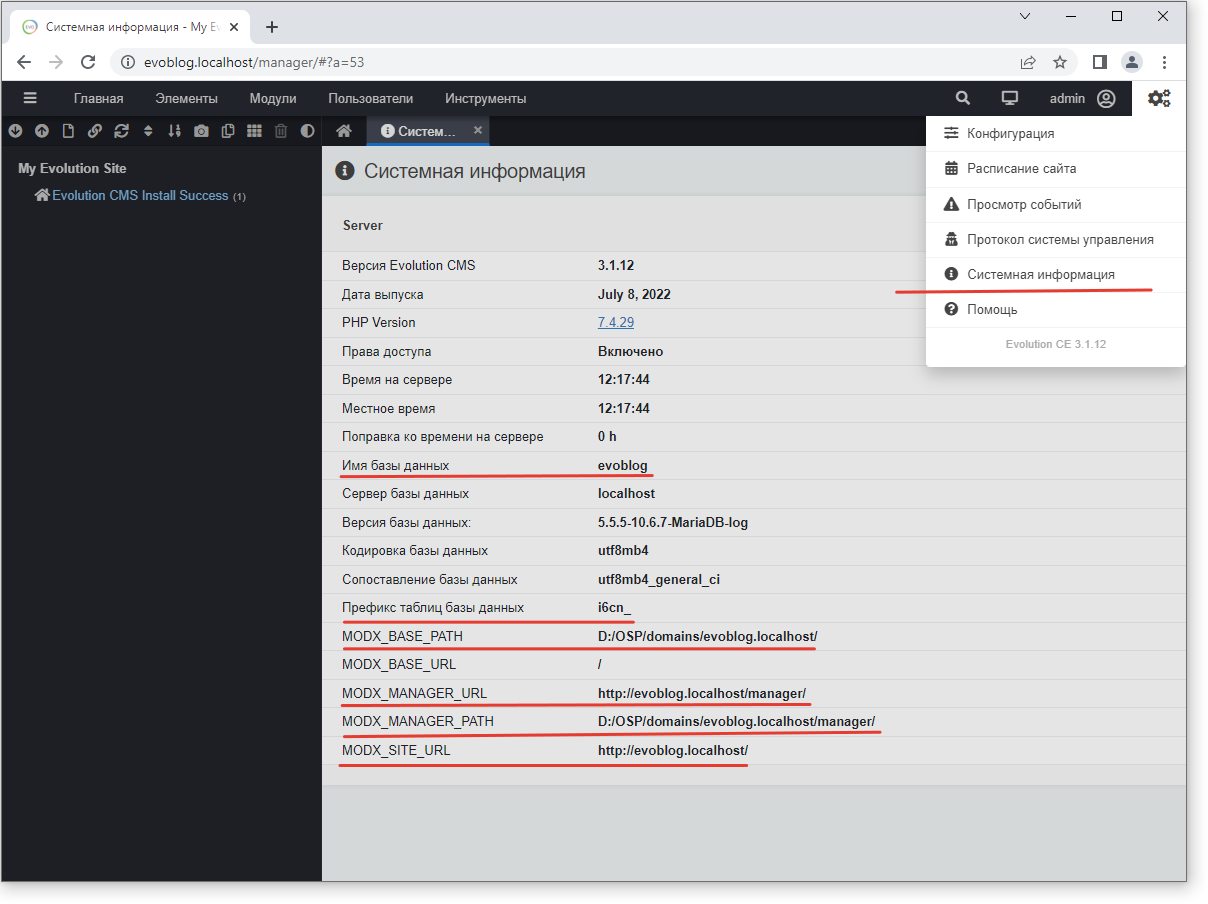Screen dimensions: 1208x904
Task: Select Конфигурация from the system menu
Action: [1010, 133]
